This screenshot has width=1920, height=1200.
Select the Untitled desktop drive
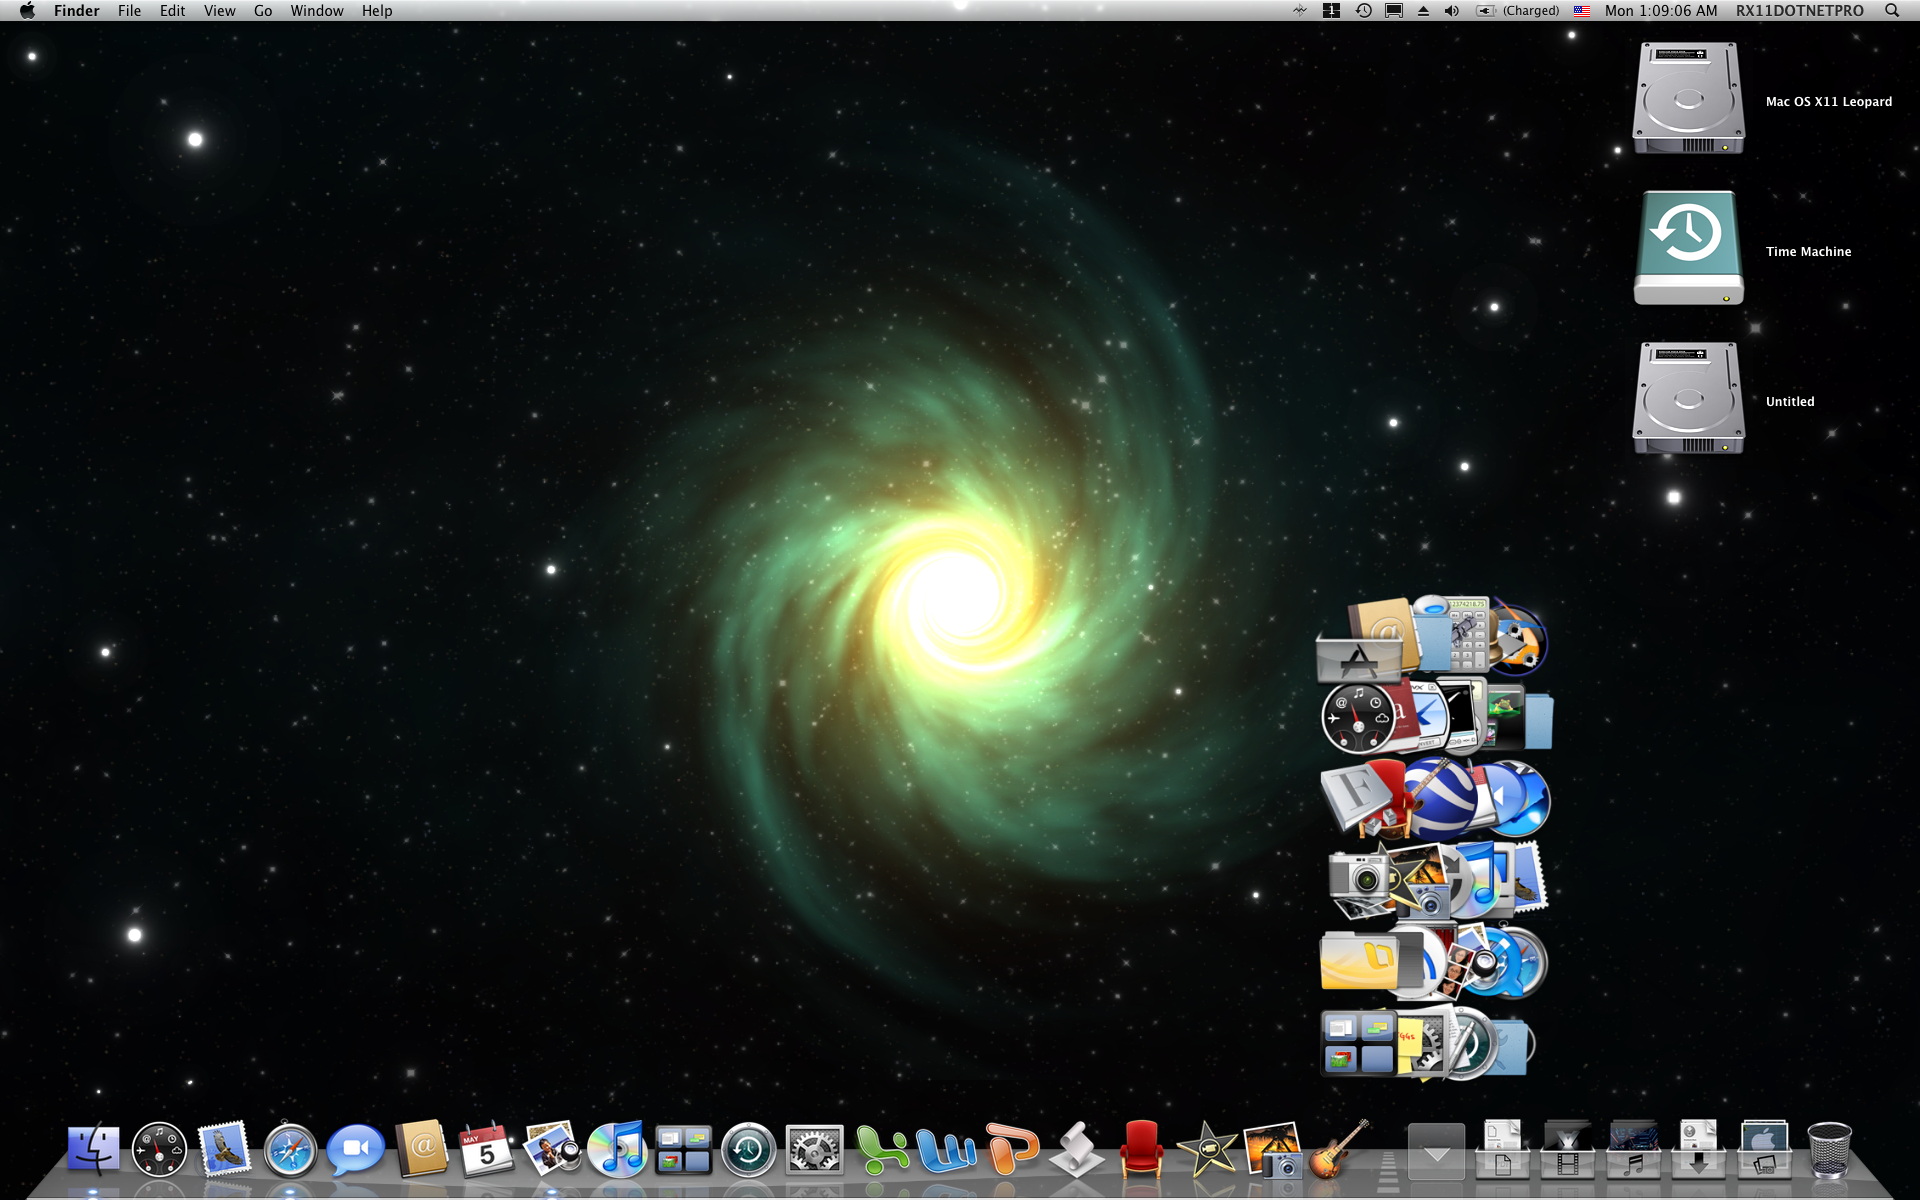(x=1688, y=398)
